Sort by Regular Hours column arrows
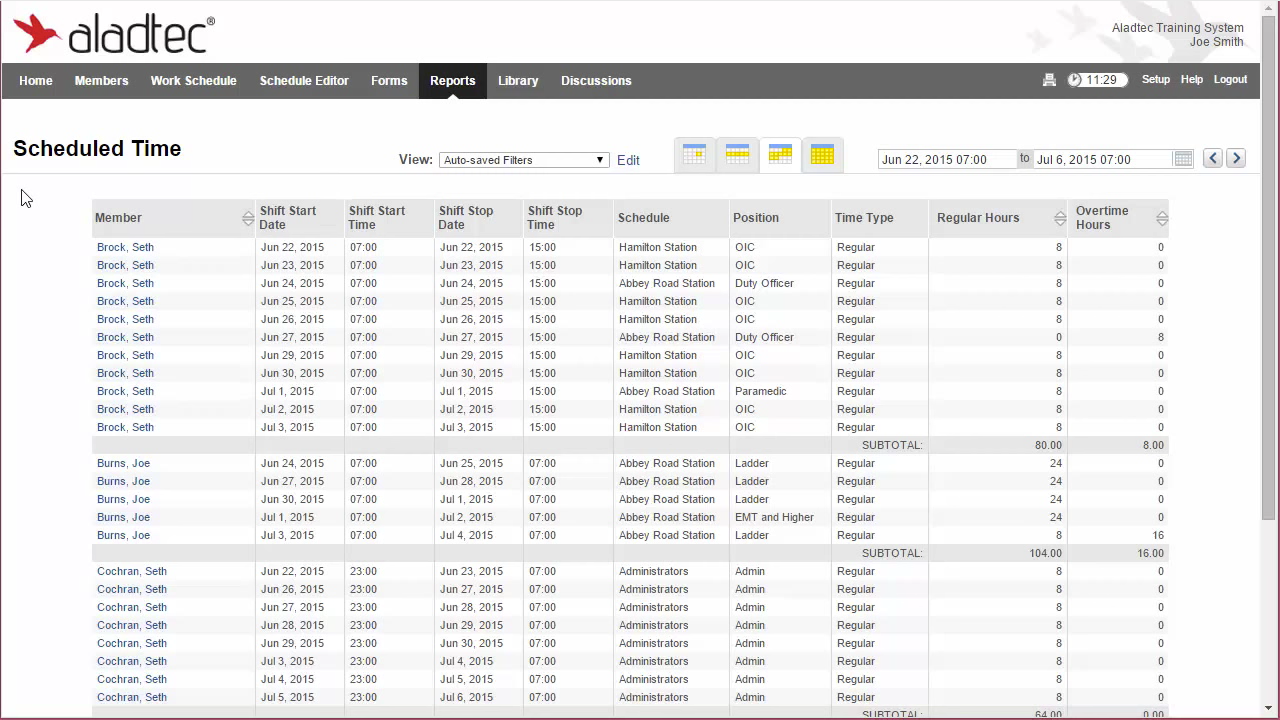Screen dimensions: 1280x720 coord(1060,218)
